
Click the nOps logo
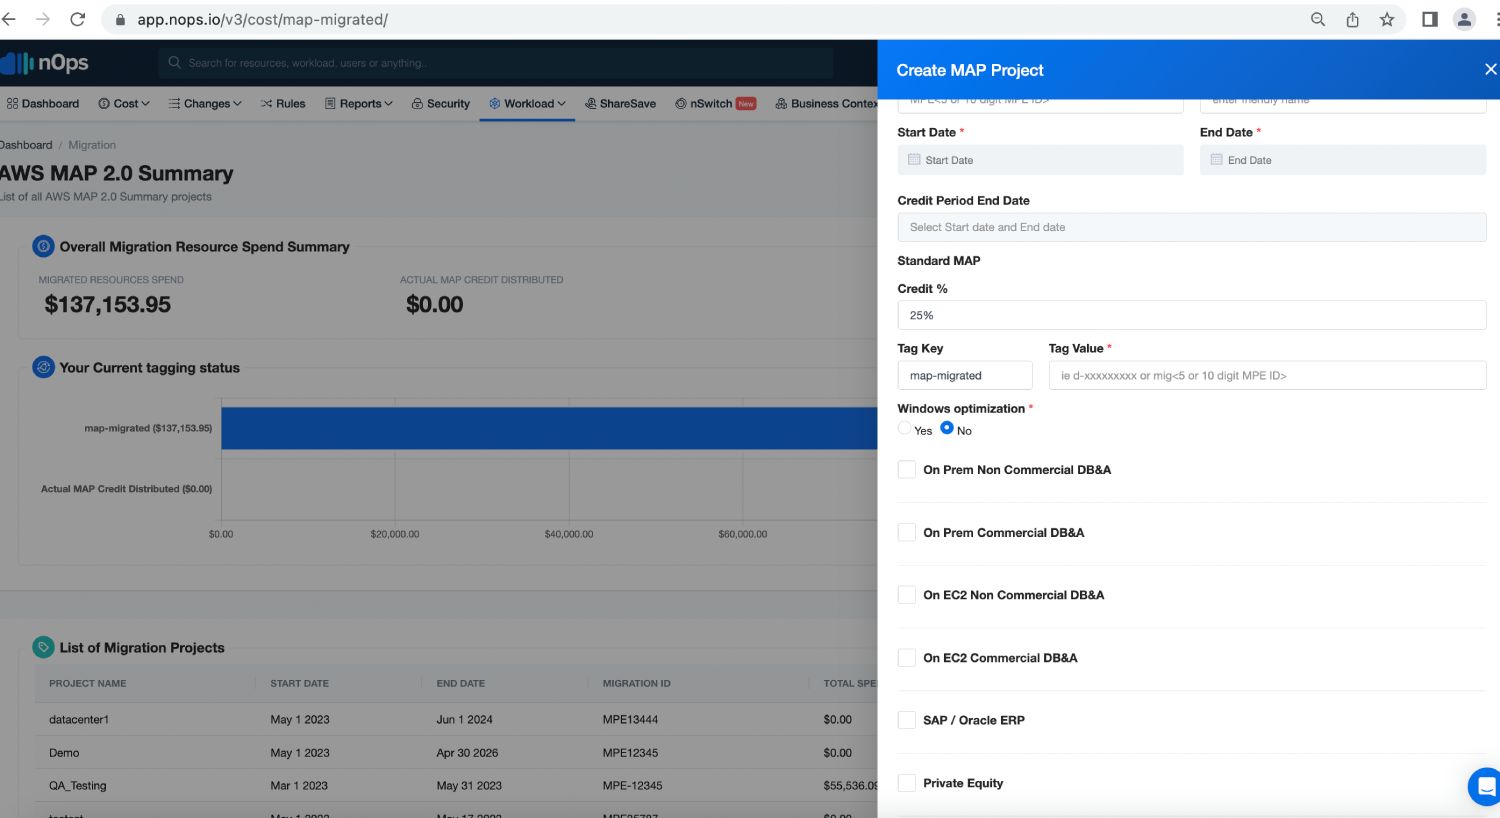45,63
